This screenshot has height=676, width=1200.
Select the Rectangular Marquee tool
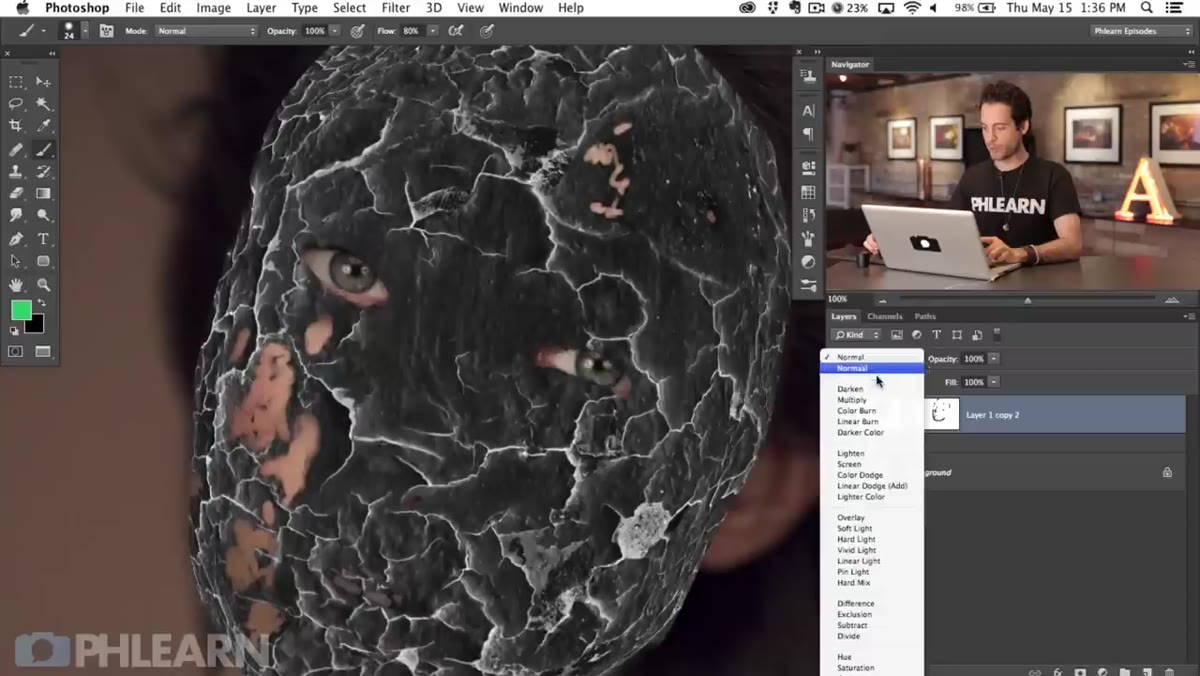coord(16,82)
